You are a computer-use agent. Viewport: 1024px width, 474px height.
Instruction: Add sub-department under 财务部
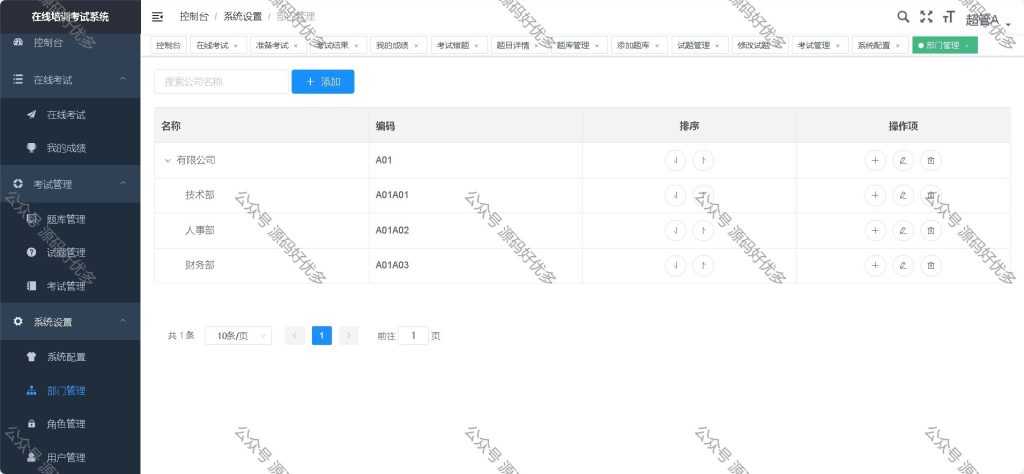[x=875, y=266]
